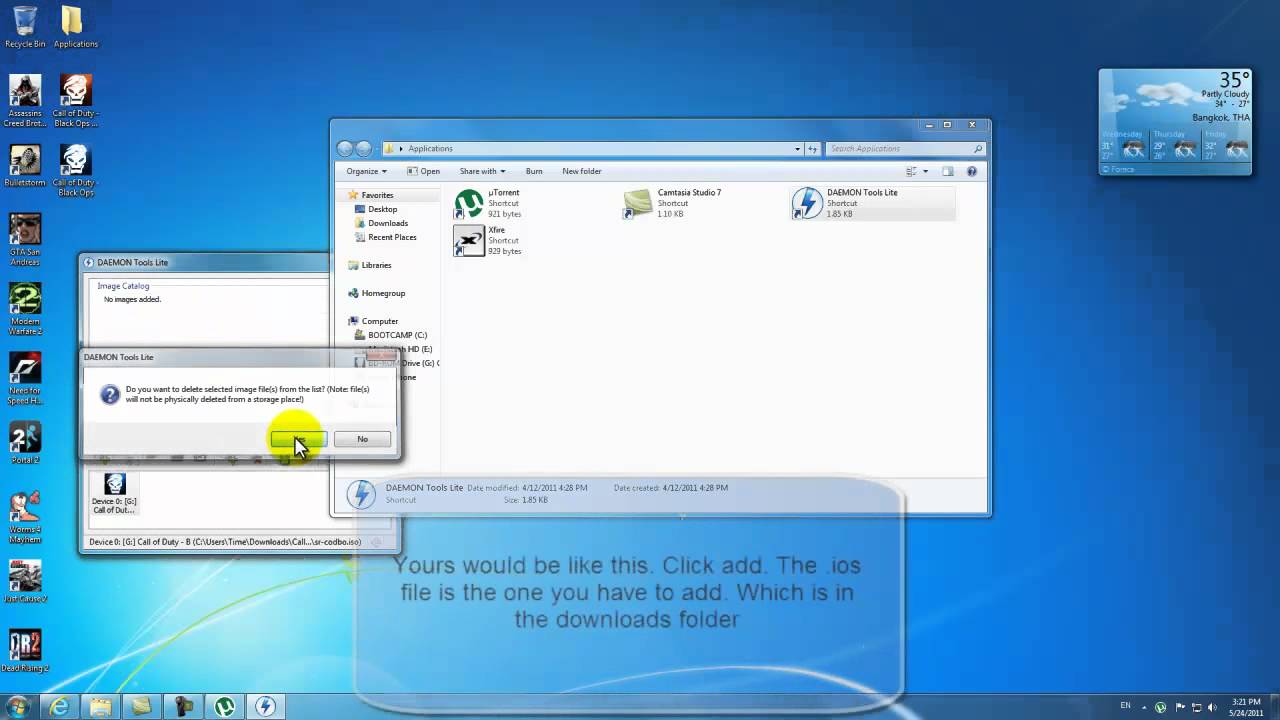Click the Search Applications field
The height and width of the screenshot is (720, 1280).
pyautogui.click(x=905, y=148)
